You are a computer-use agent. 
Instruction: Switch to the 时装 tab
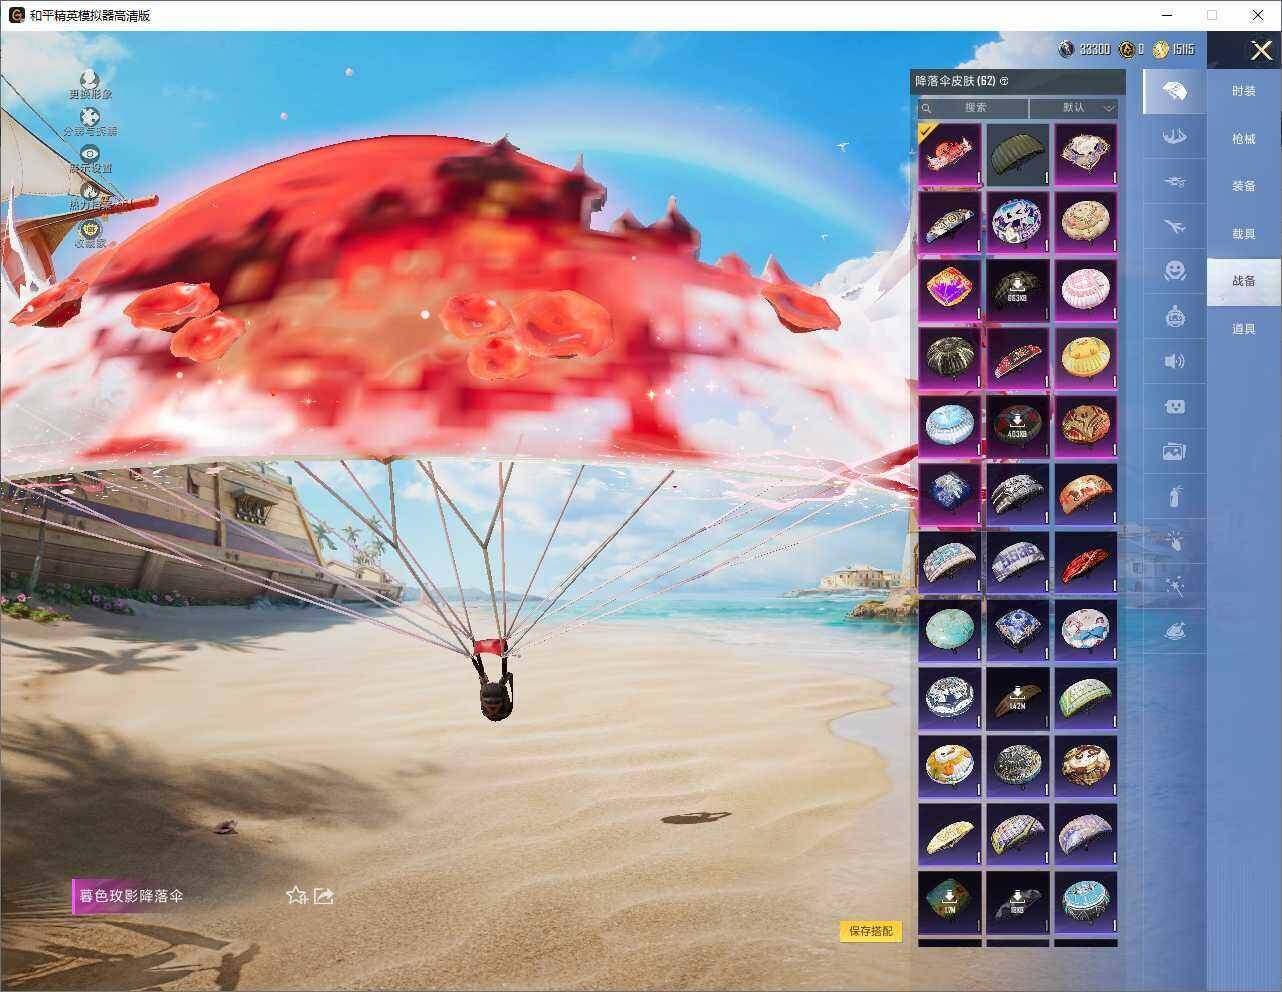(1244, 91)
